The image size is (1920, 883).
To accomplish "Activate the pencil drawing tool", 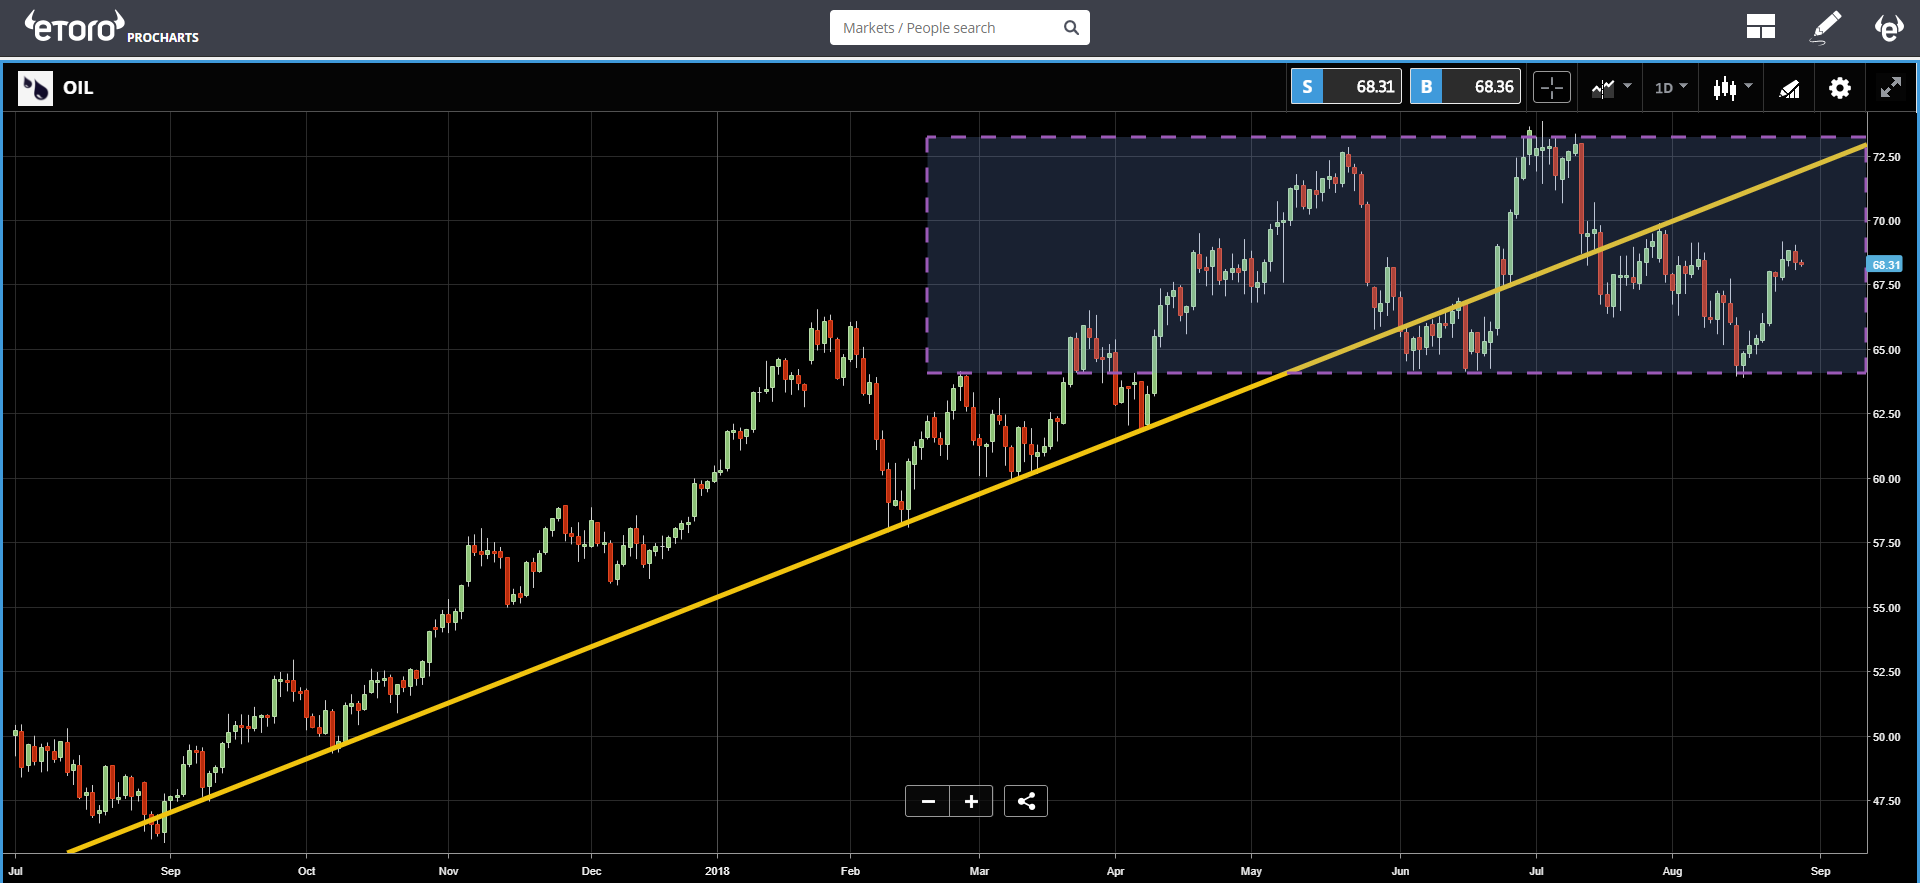I will (1826, 27).
